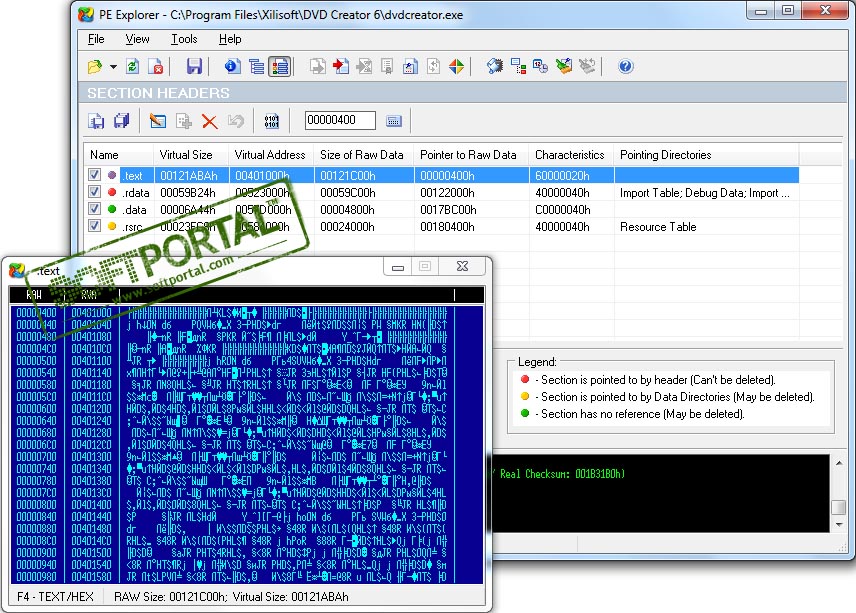The height and width of the screenshot is (613, 856).
Task: Sort by Virtual Size column header
Action: point(191,155)
